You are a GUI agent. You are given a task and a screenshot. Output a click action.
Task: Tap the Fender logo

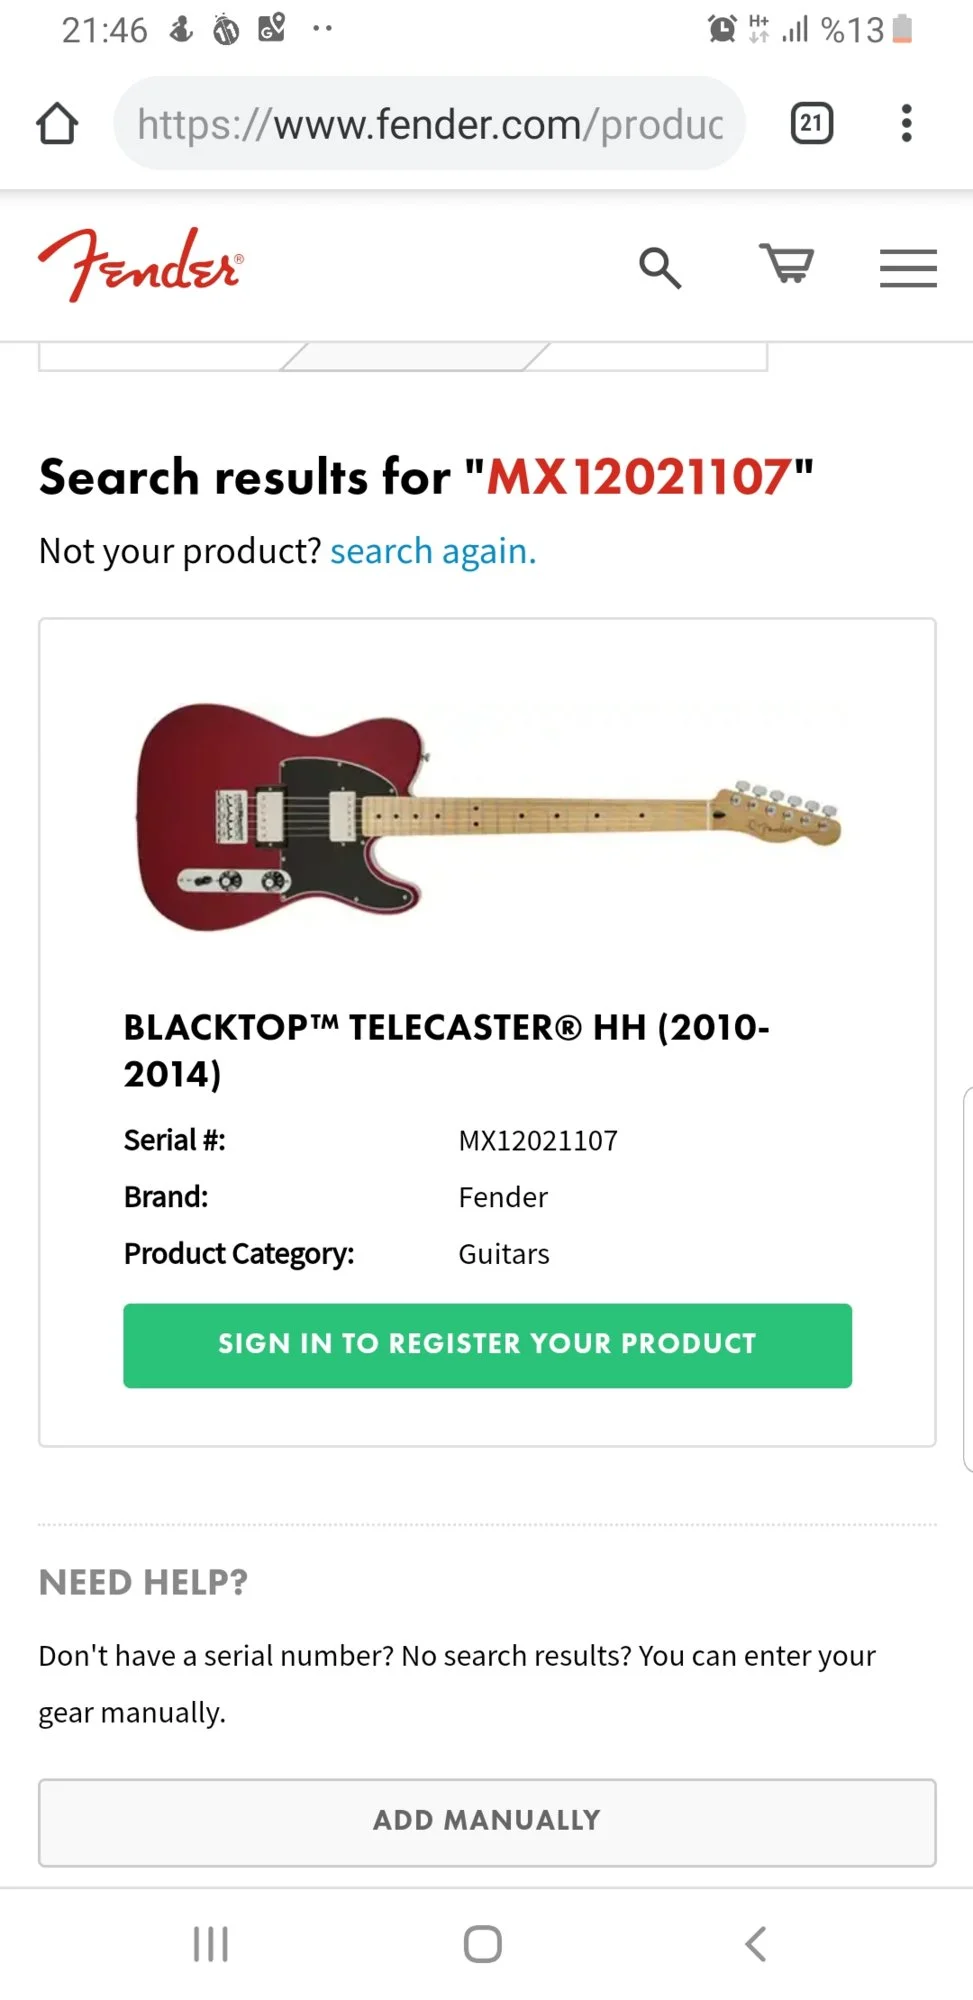(x=140, y=265)
